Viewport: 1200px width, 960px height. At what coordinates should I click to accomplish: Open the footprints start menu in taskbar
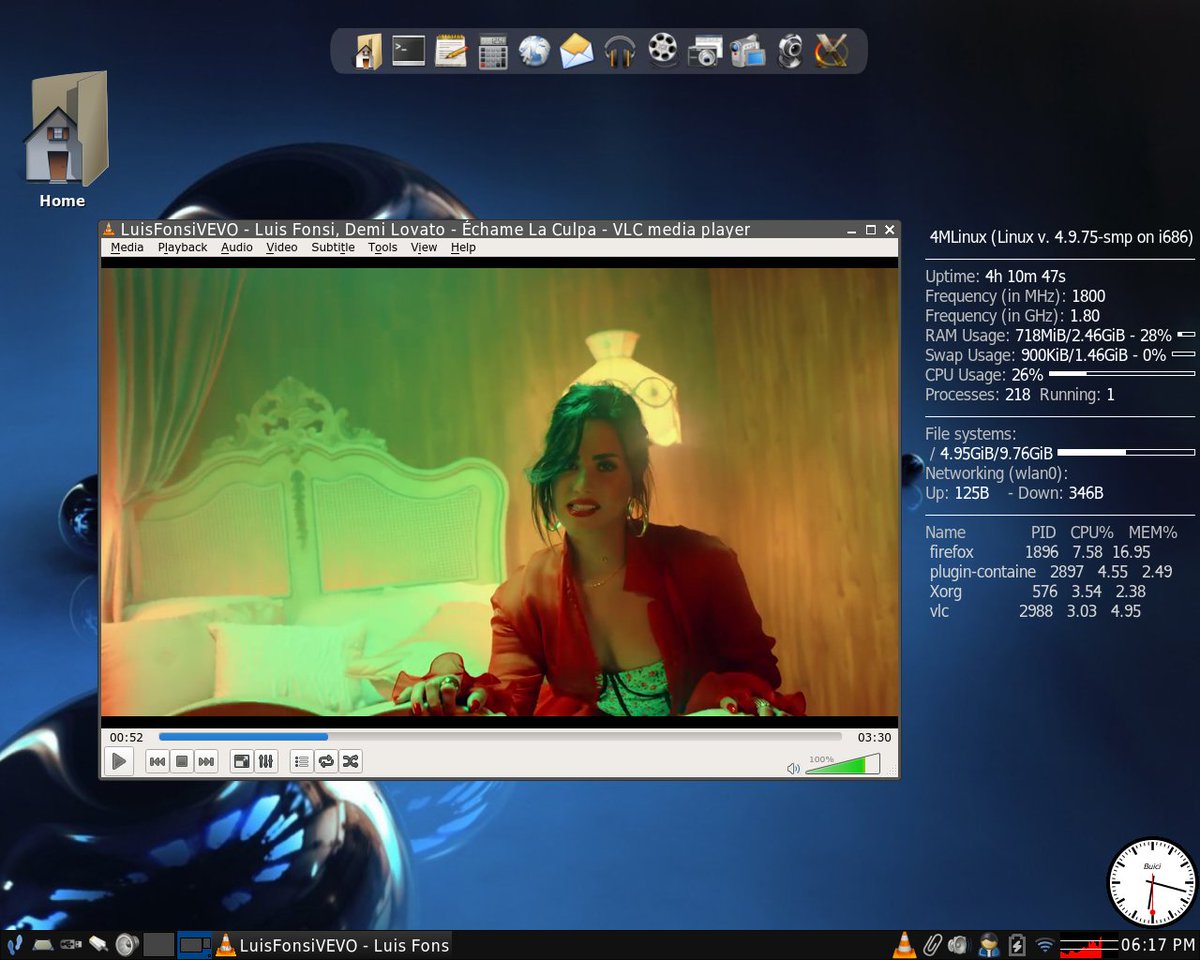click(14, 944)
